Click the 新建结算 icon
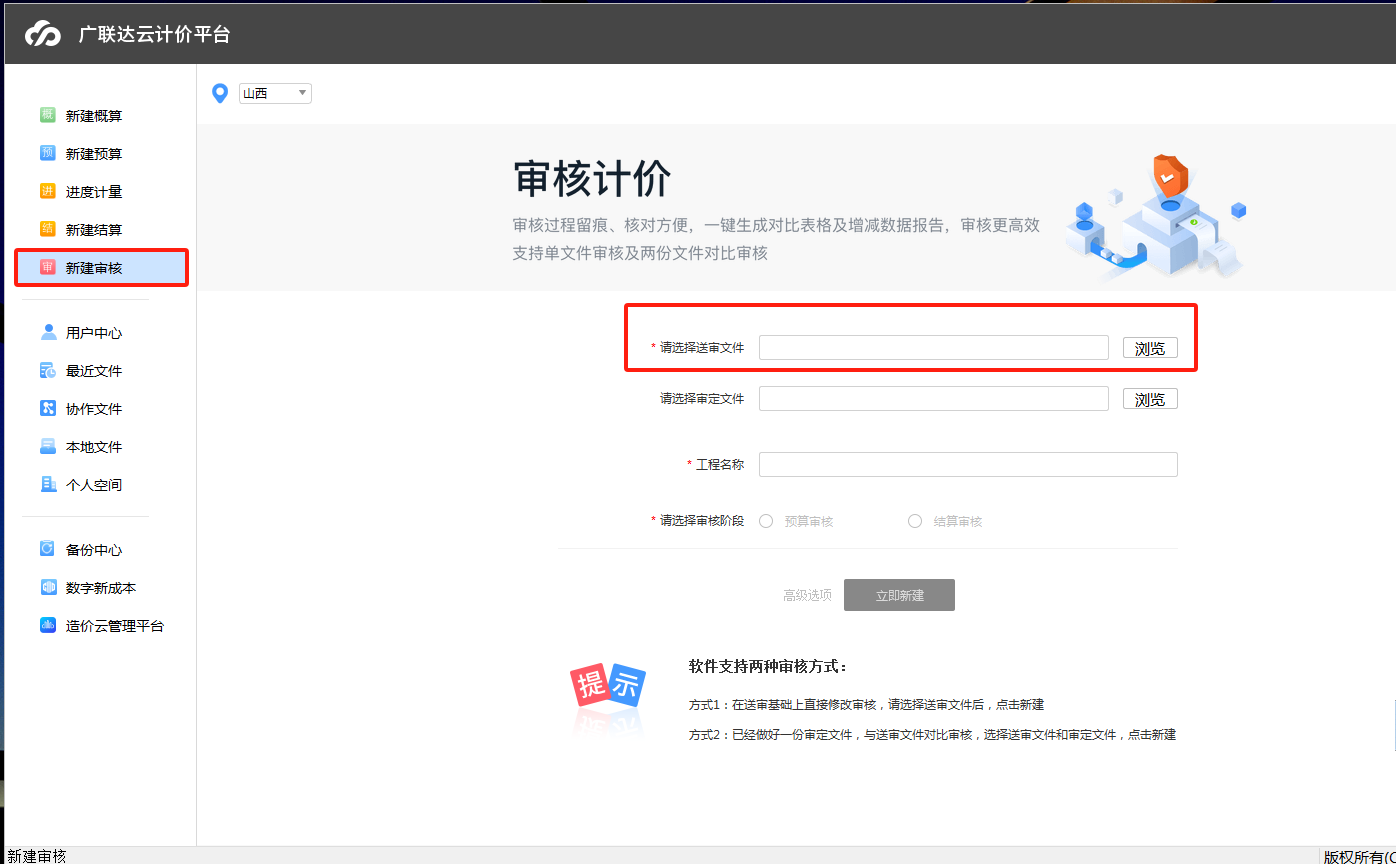The image size is (1396, 864). click(x=47, y=229)
